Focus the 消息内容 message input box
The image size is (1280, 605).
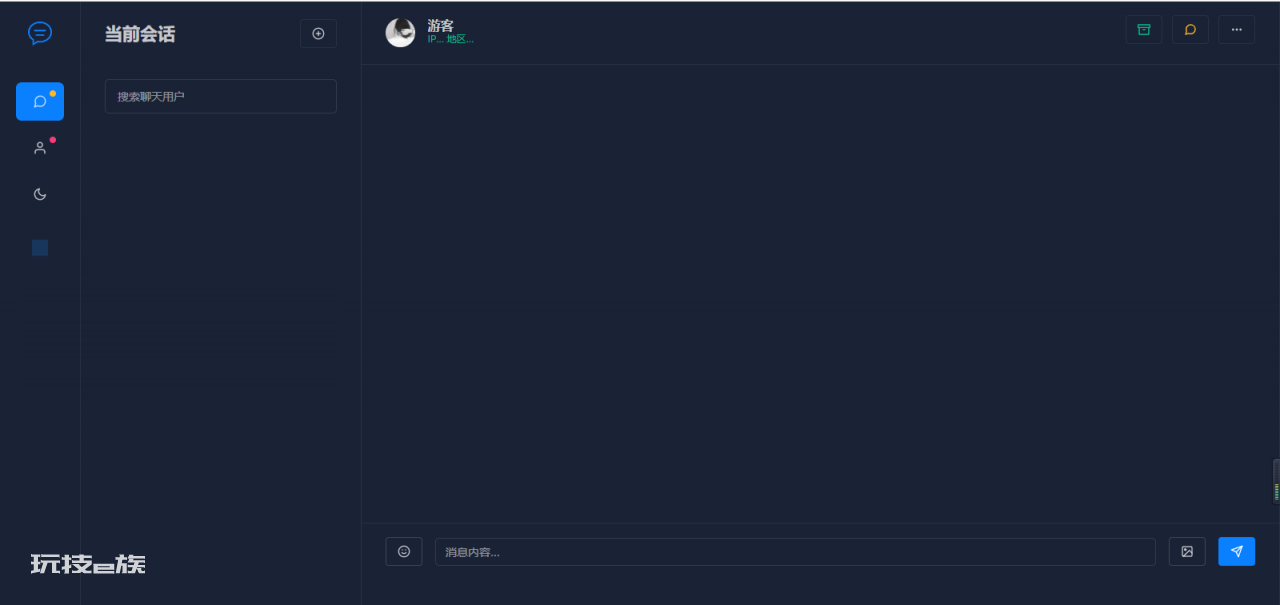(795, 552)
